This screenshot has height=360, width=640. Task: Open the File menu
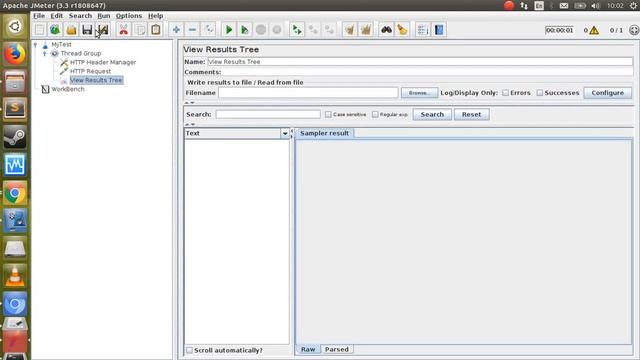click(39, 16)
